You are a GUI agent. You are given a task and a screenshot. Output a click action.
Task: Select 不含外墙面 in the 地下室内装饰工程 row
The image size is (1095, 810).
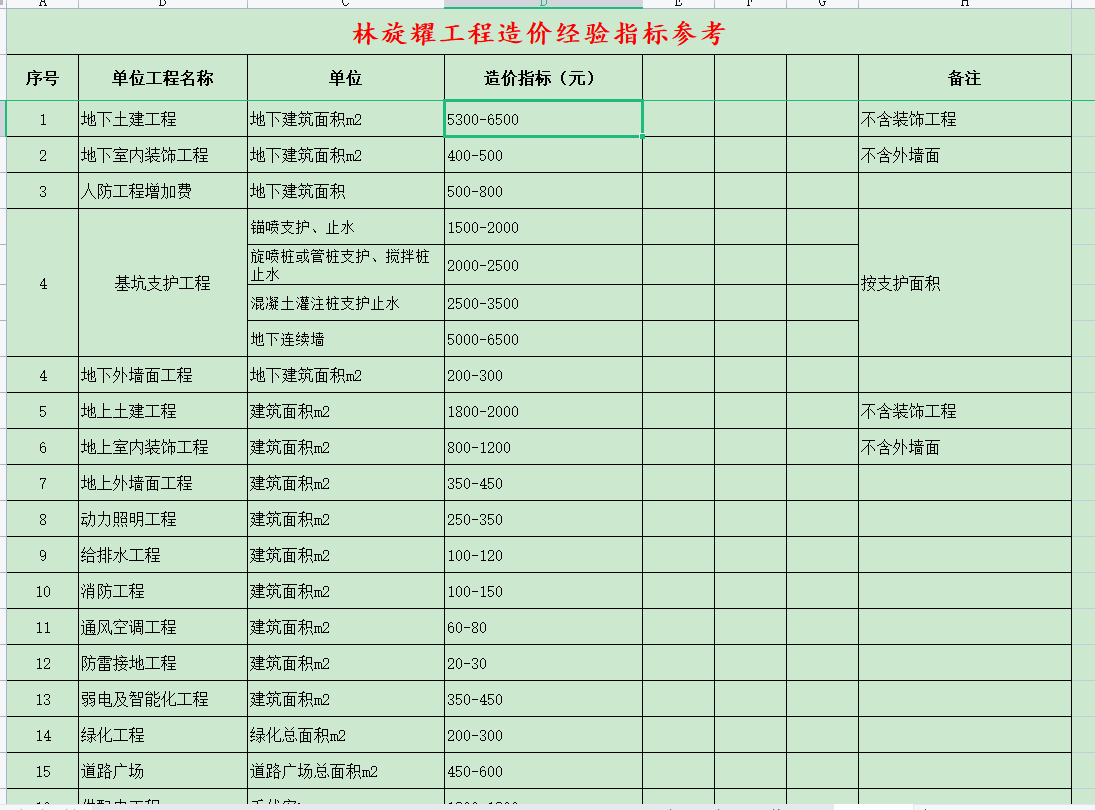point(964,155)
